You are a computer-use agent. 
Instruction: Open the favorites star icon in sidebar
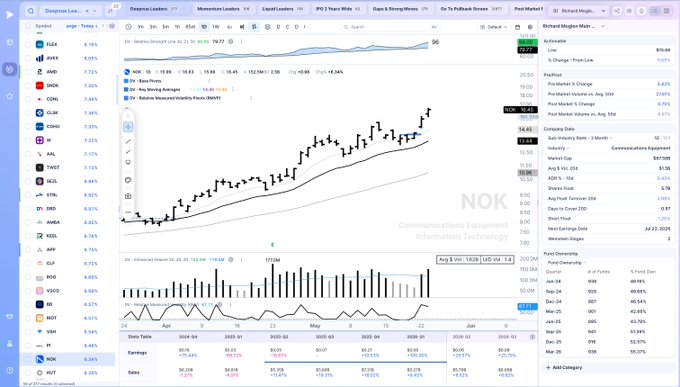click(10, 96)
